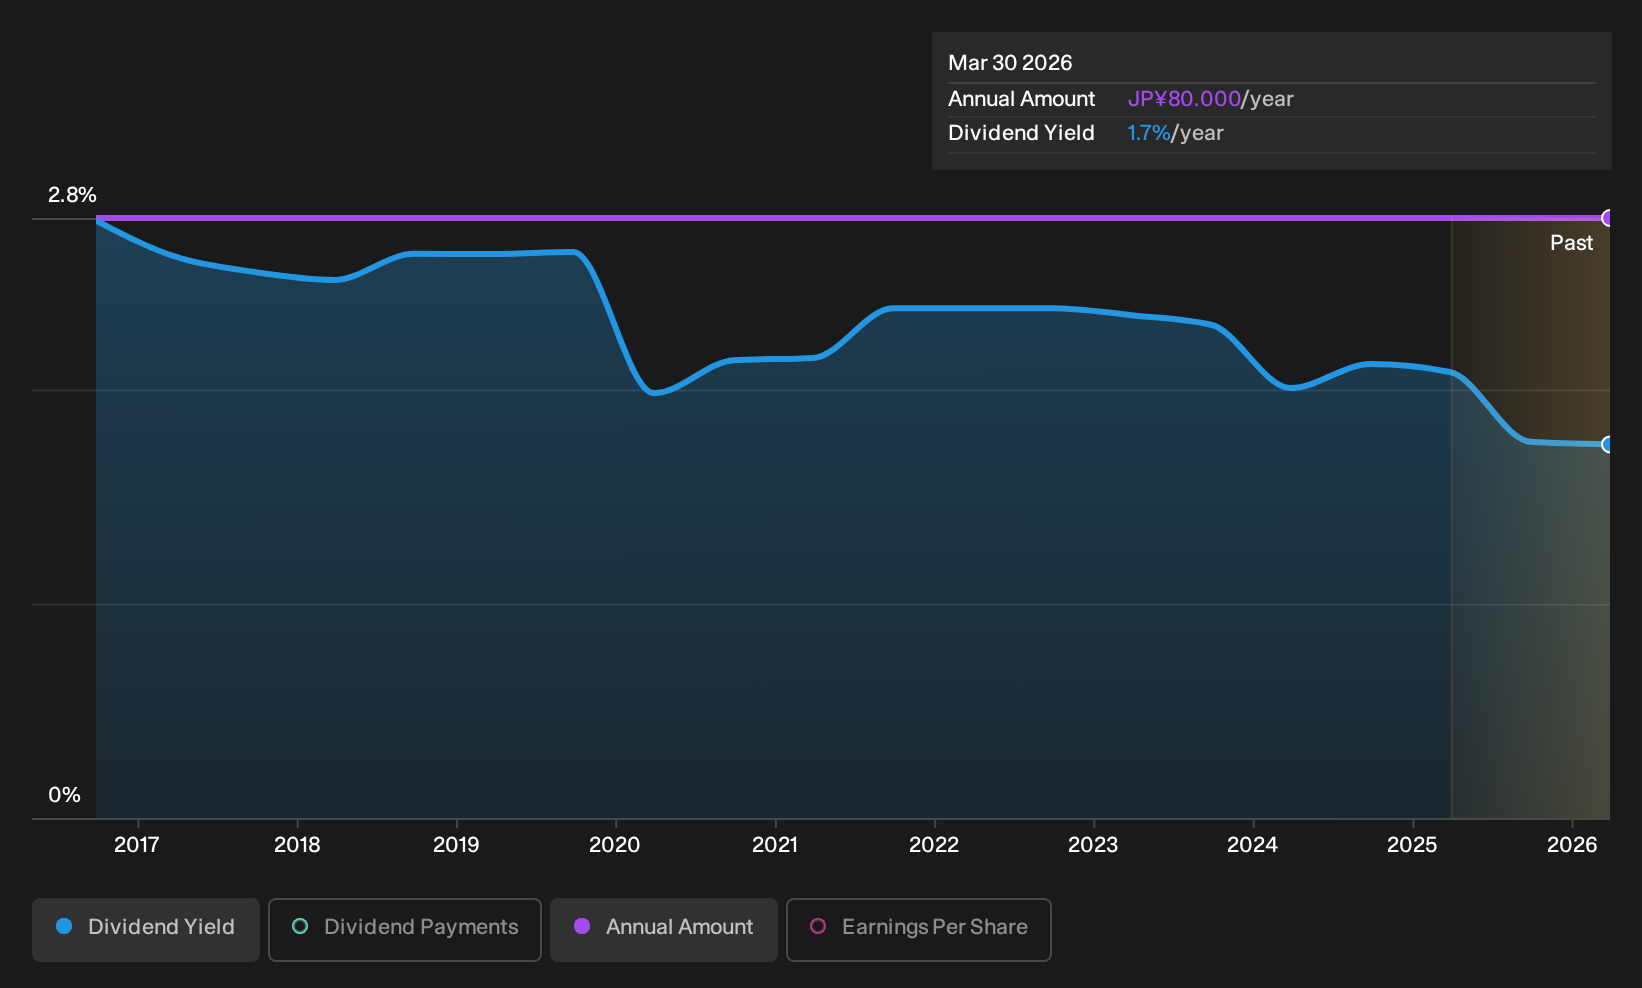
Task: Click the 2023 x-axis label
Action: (x=1093, y=845)
